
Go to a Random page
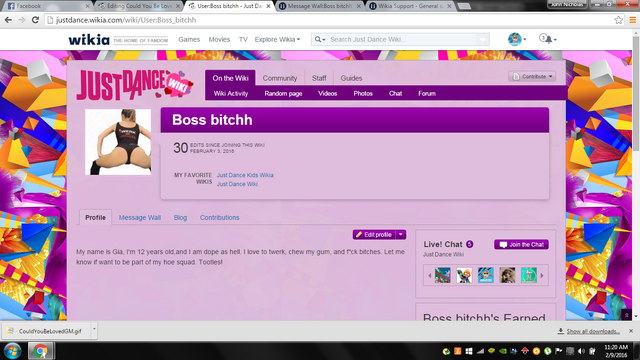pos(283,93)
